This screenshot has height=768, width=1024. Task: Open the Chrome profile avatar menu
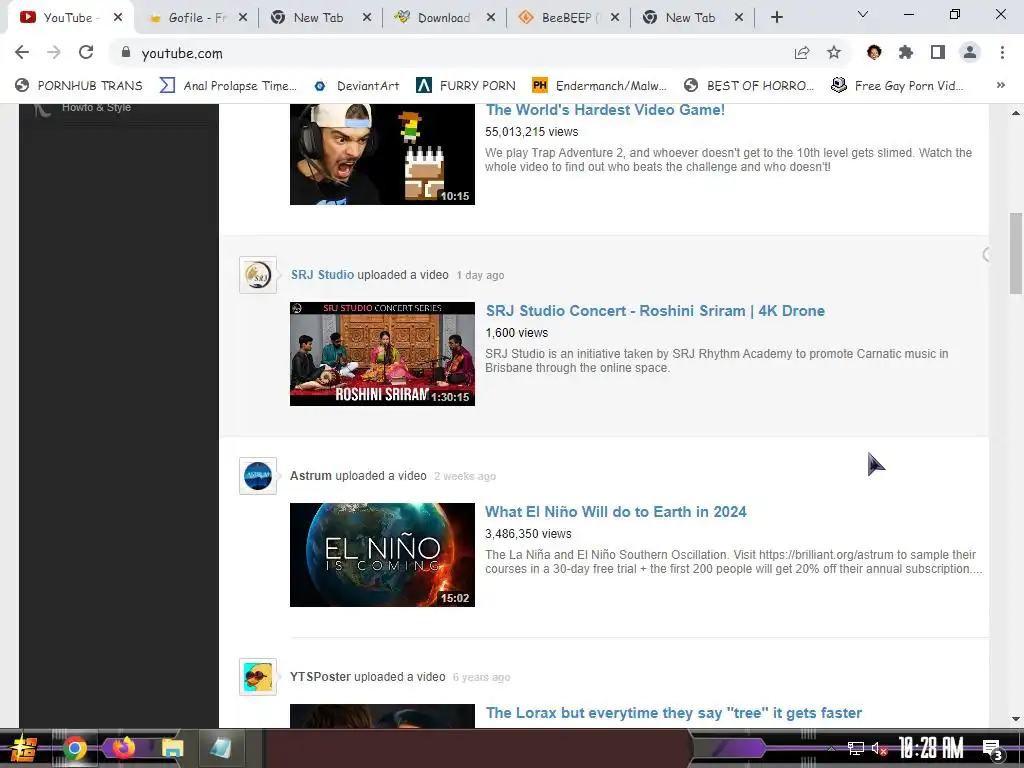[970, 52]
